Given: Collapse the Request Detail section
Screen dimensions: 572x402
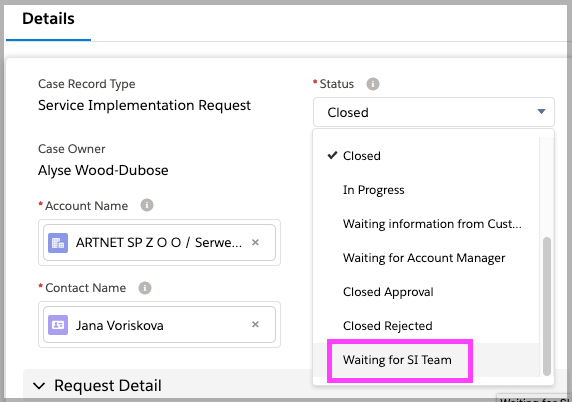Looking at the screenshot, I should (39, 386).
